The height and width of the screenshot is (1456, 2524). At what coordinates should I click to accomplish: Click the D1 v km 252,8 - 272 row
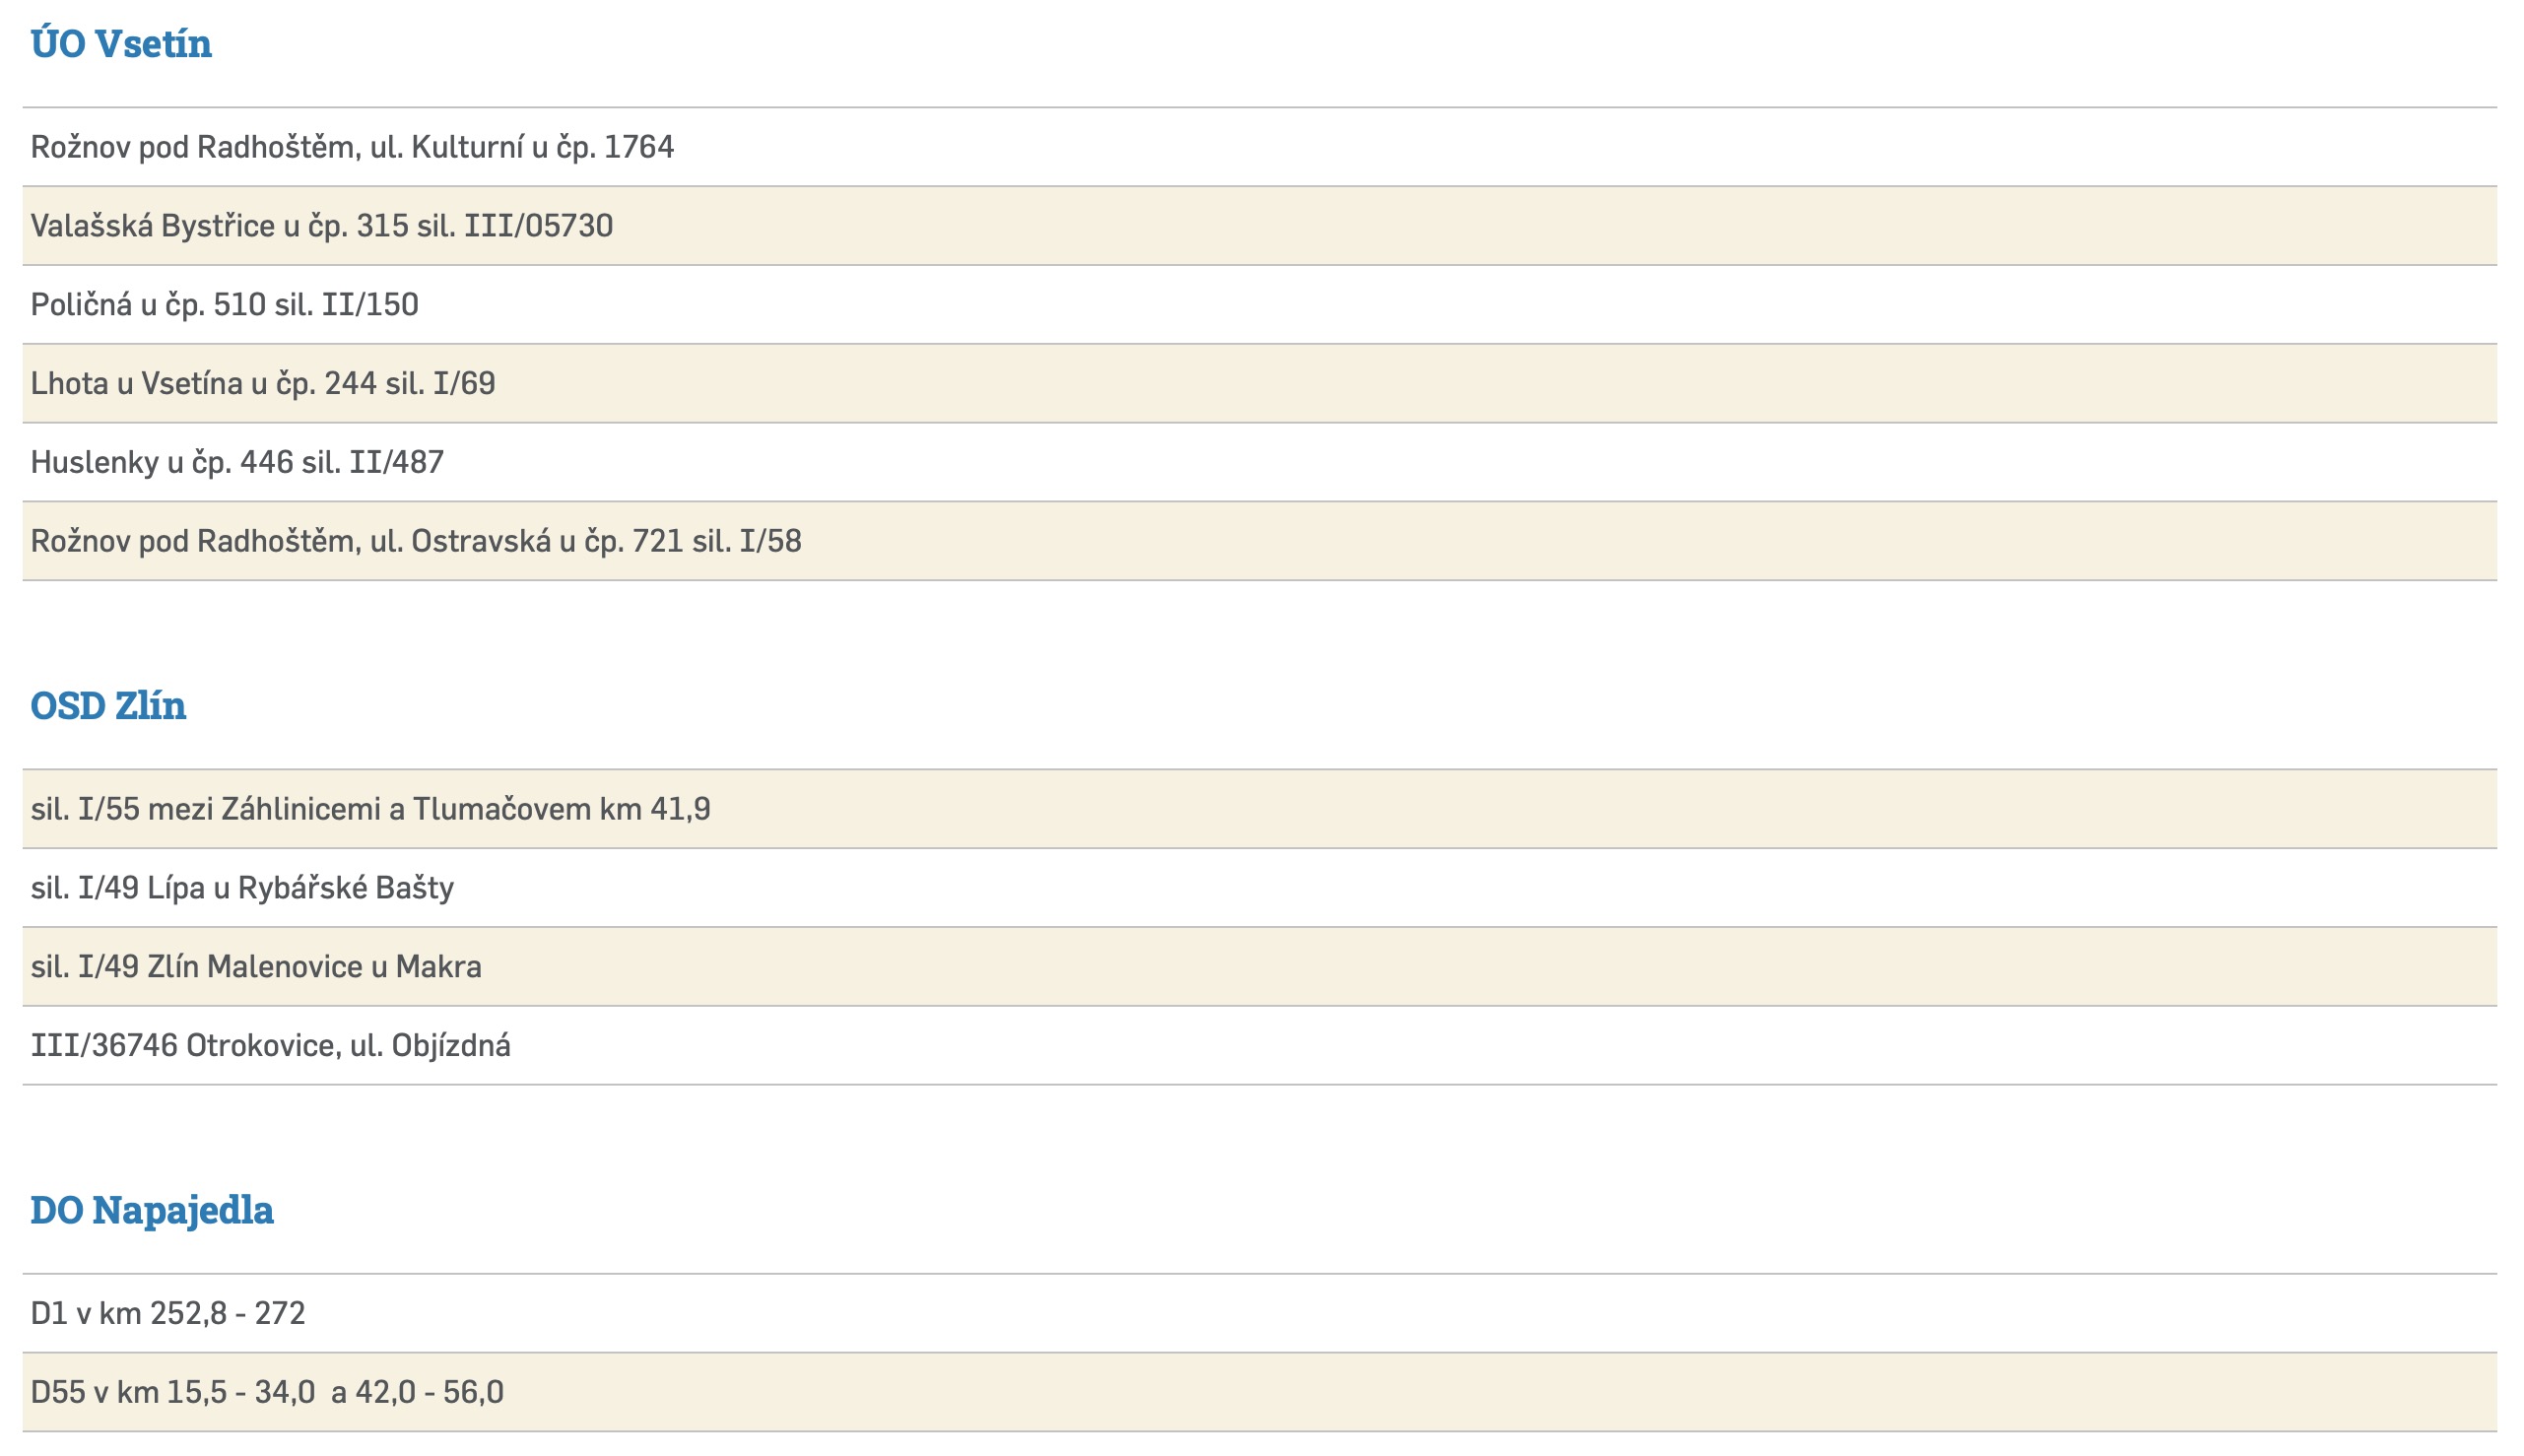(168, 1314)
